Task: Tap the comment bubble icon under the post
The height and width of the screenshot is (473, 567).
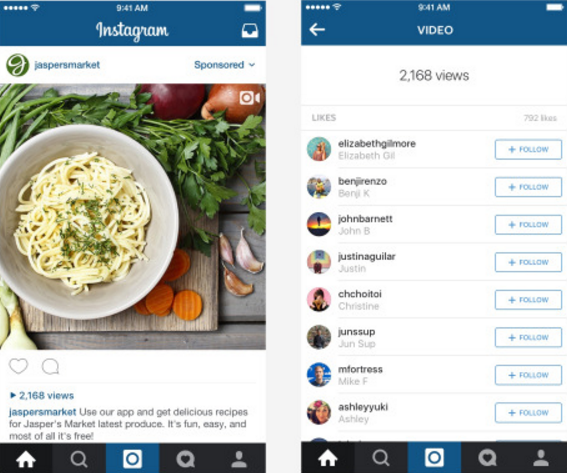Action: (x=50, y=366)
